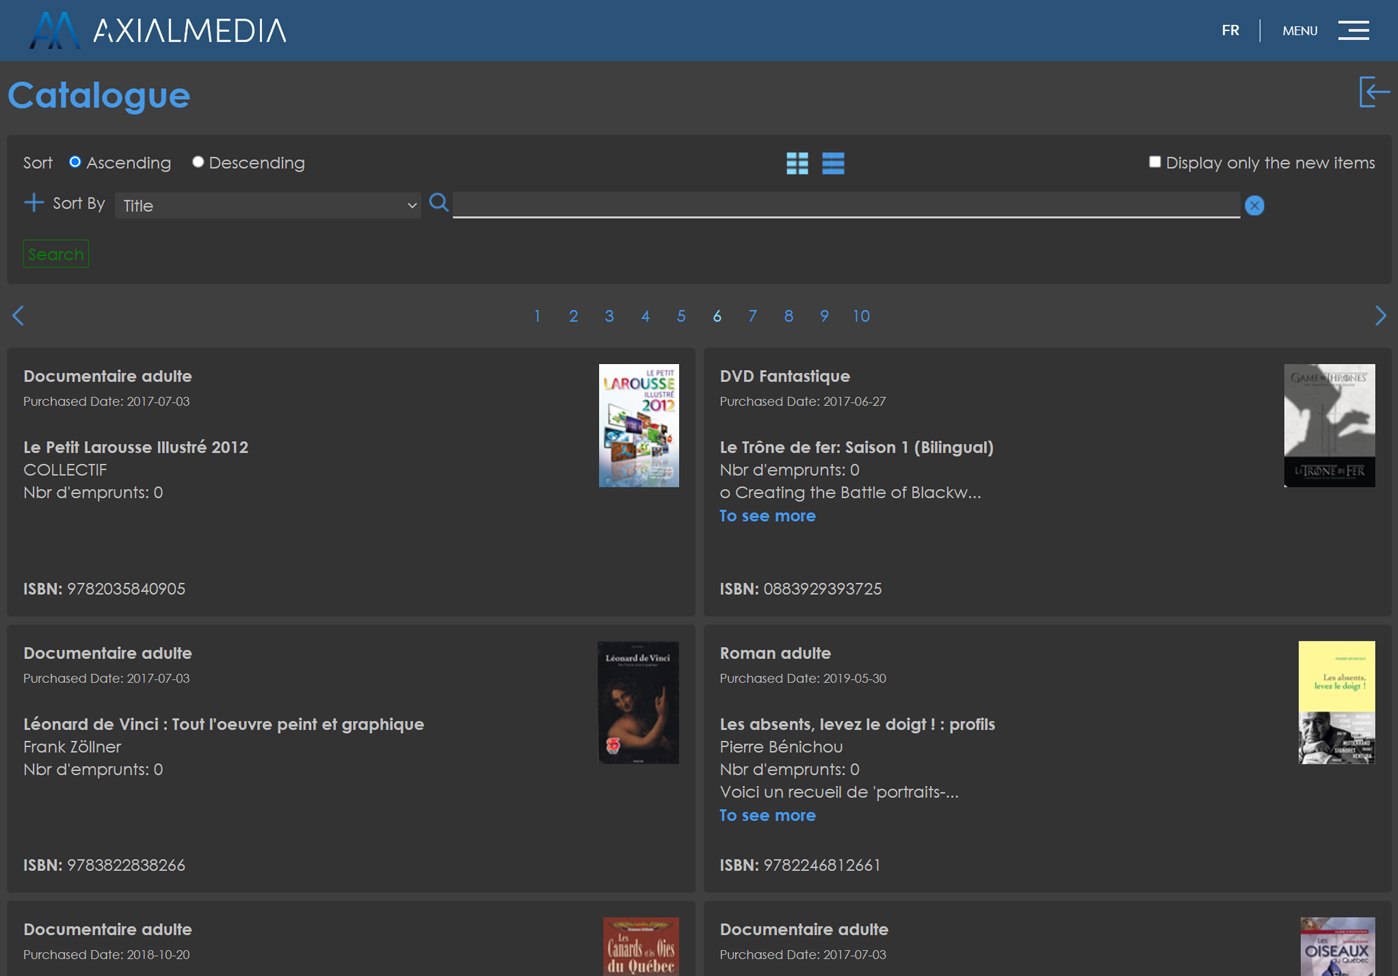The width and height of the screenshot is (1398, 976).
Task: Expand To see more for Les absents
Action: pos(767,815)
